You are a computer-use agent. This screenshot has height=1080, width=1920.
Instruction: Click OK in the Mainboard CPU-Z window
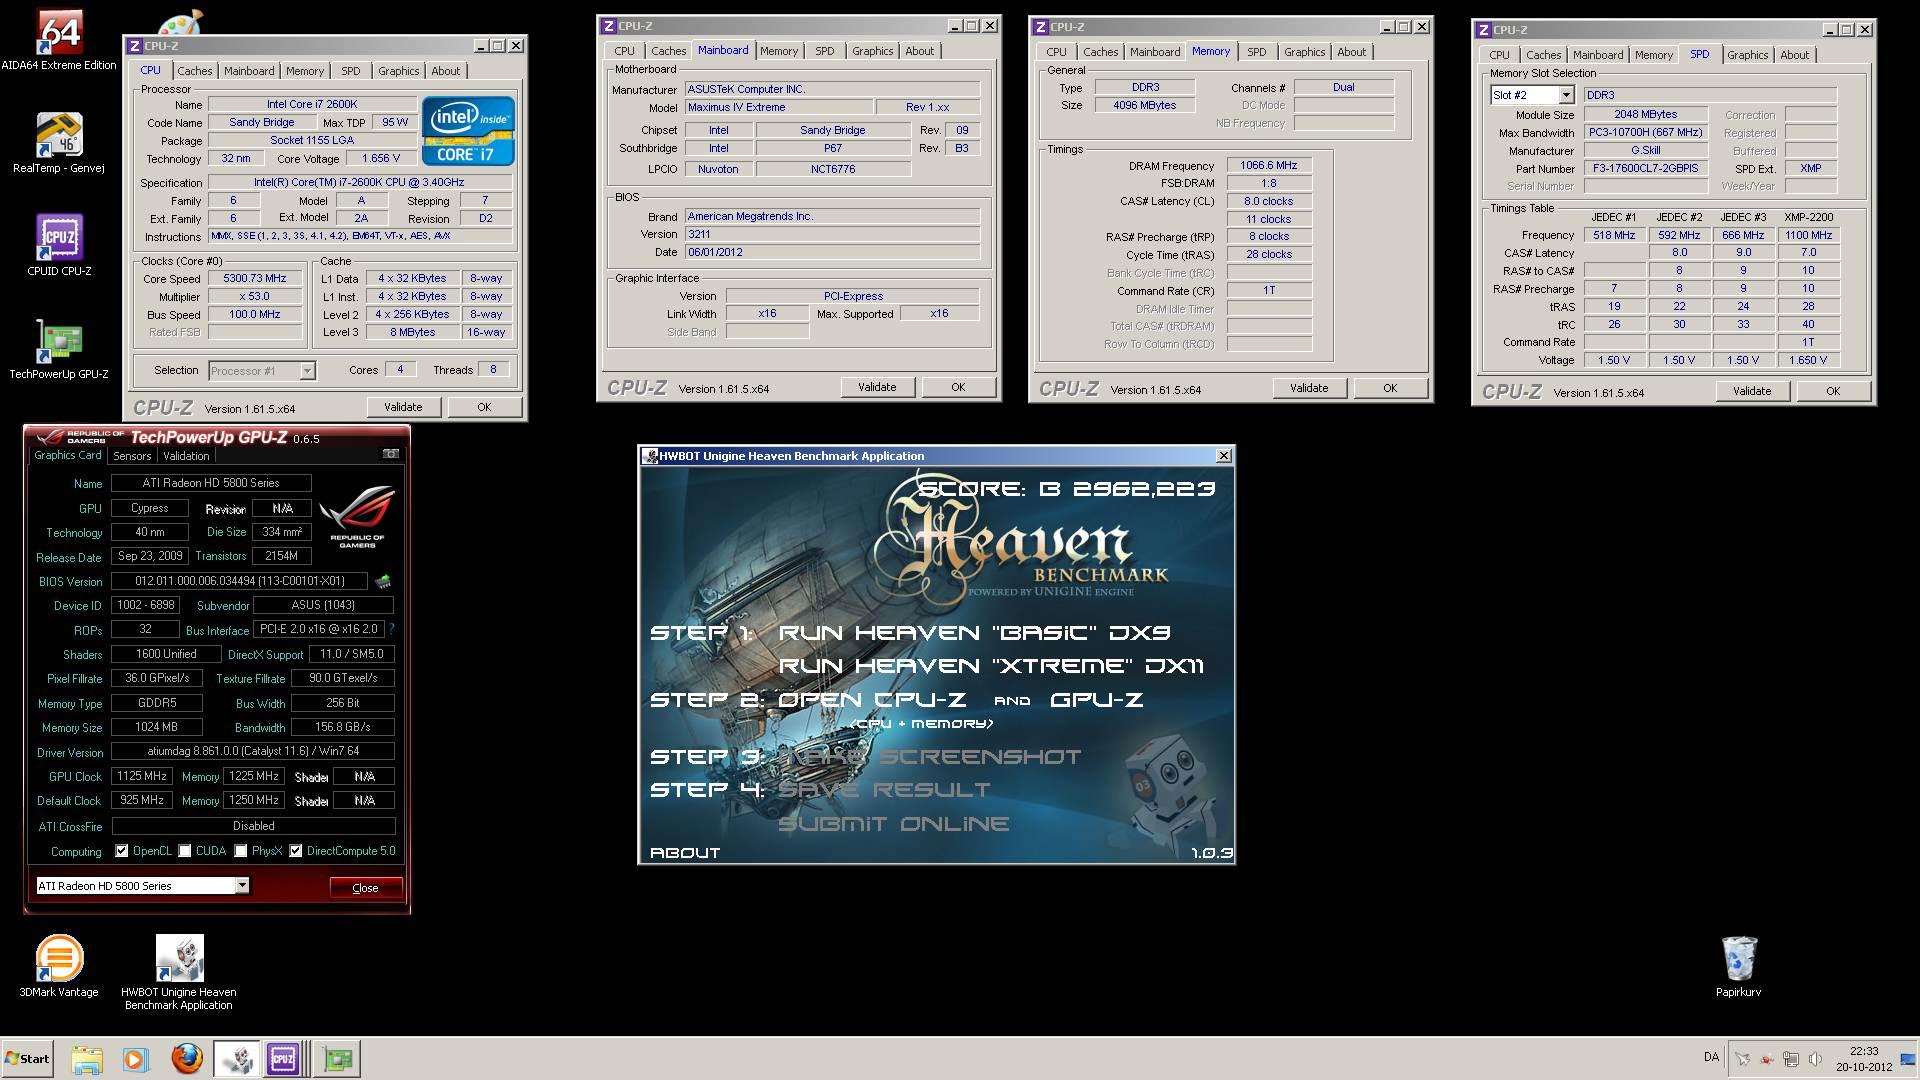pos(958,387)
